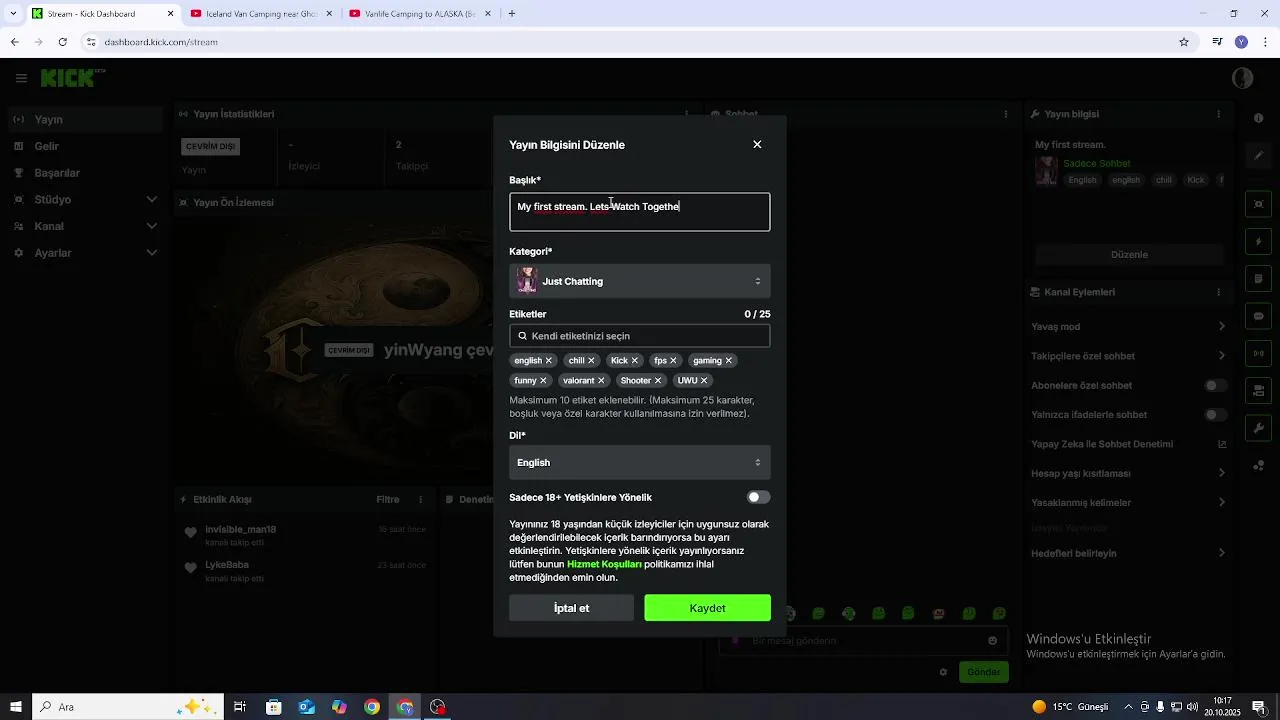The width and height of the screenshot is (1280, 720).
Task: Remove the 'chill' tag chip
Action: click(591, 360)
